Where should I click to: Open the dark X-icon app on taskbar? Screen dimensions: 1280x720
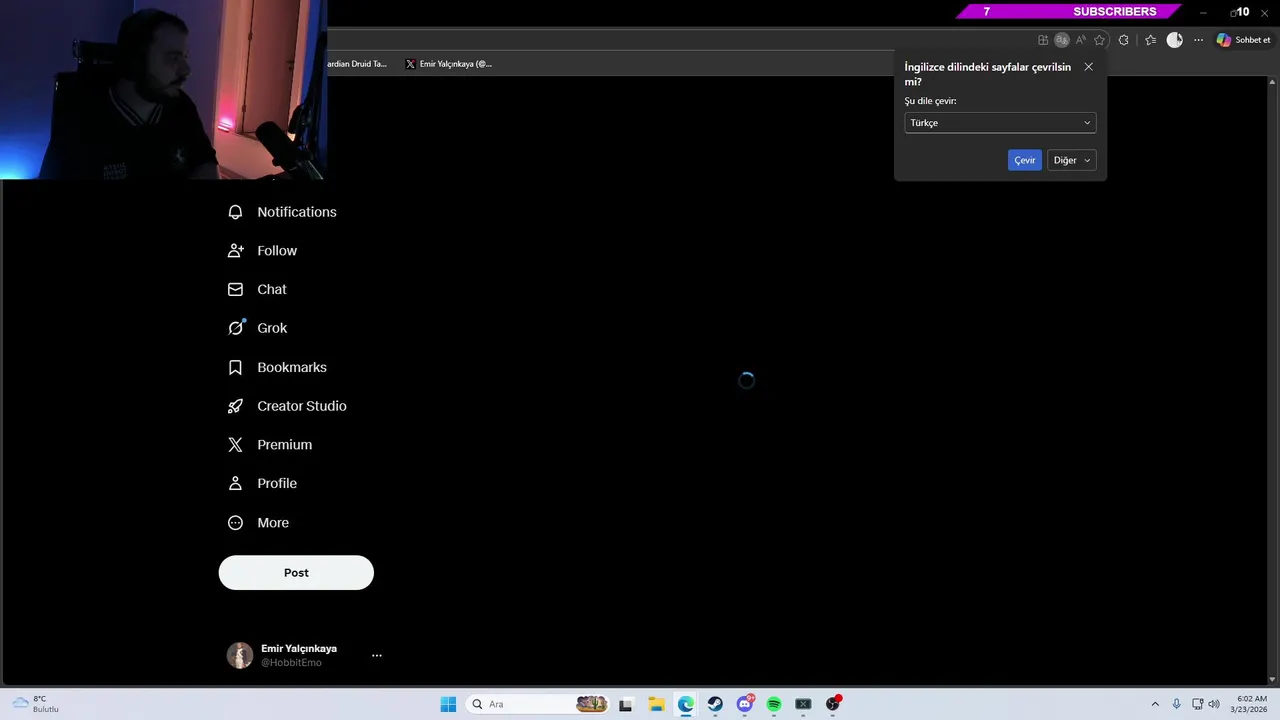[x=803, y=704]
